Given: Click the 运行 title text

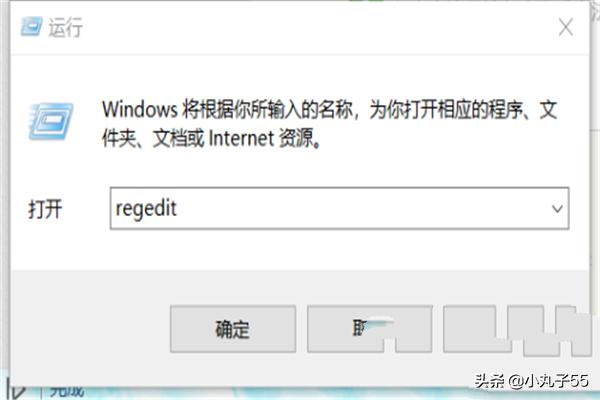Looking at the screenshot, I should (x=65, y=28).
